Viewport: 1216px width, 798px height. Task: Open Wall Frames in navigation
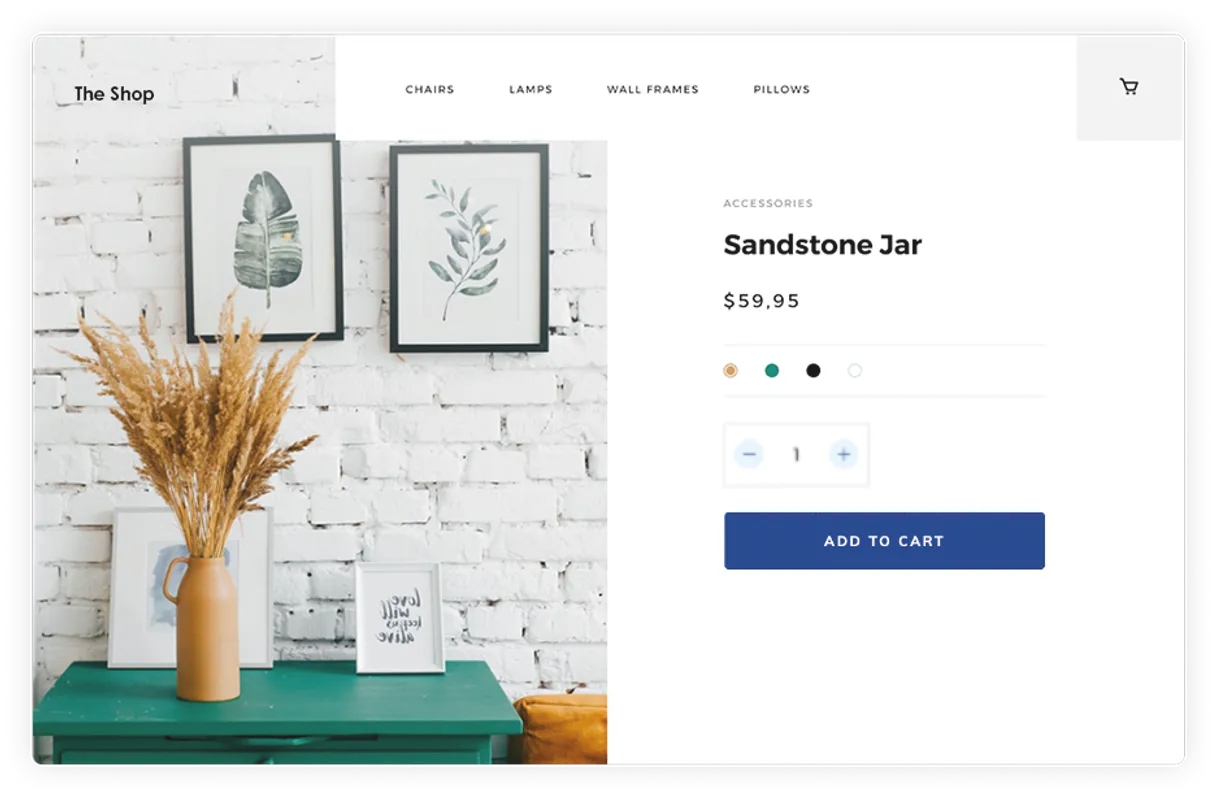[653, 89]
